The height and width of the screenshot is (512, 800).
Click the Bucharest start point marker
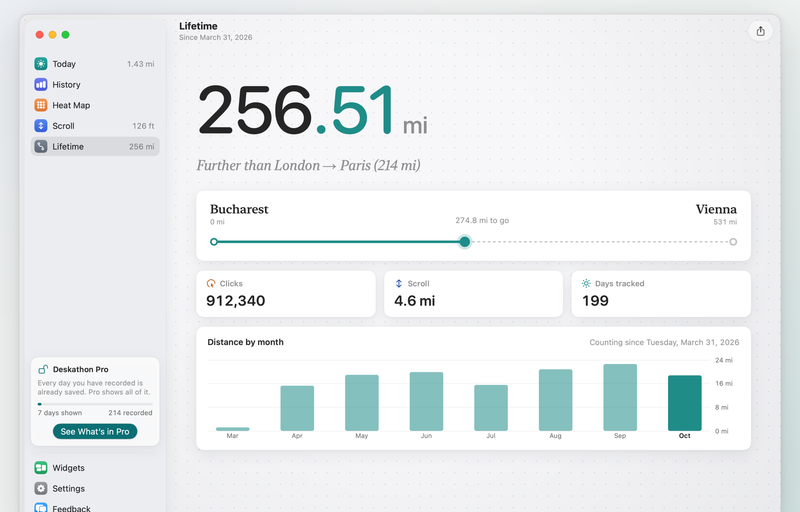point(214,242)
